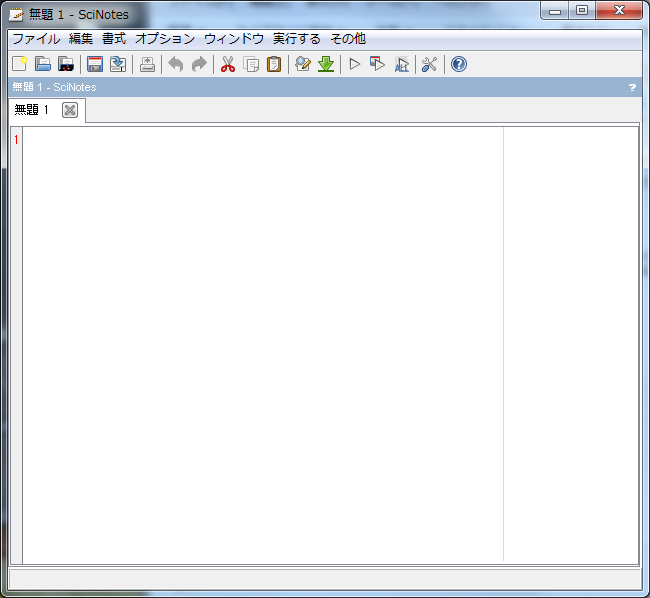Image resolution: width=650 pixels, height=598 pixels.
Task: Click the dock bar question mark
Action: tap(632, 87)
